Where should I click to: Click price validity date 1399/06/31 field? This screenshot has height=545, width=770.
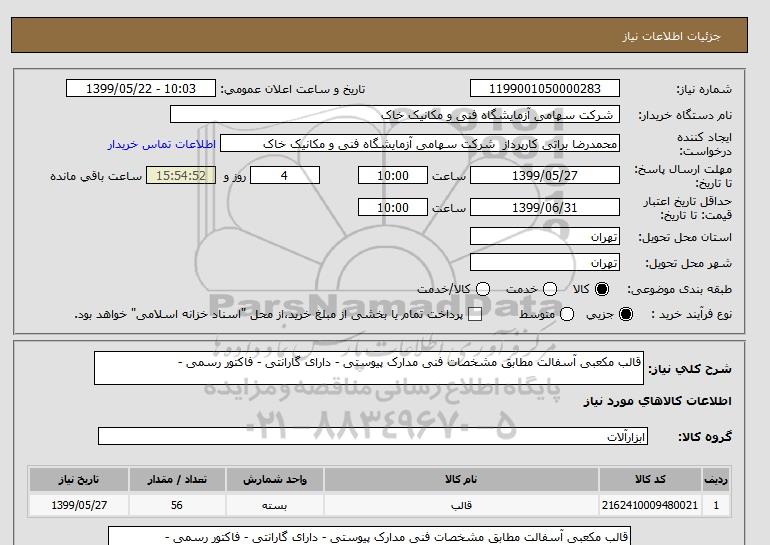545,207
